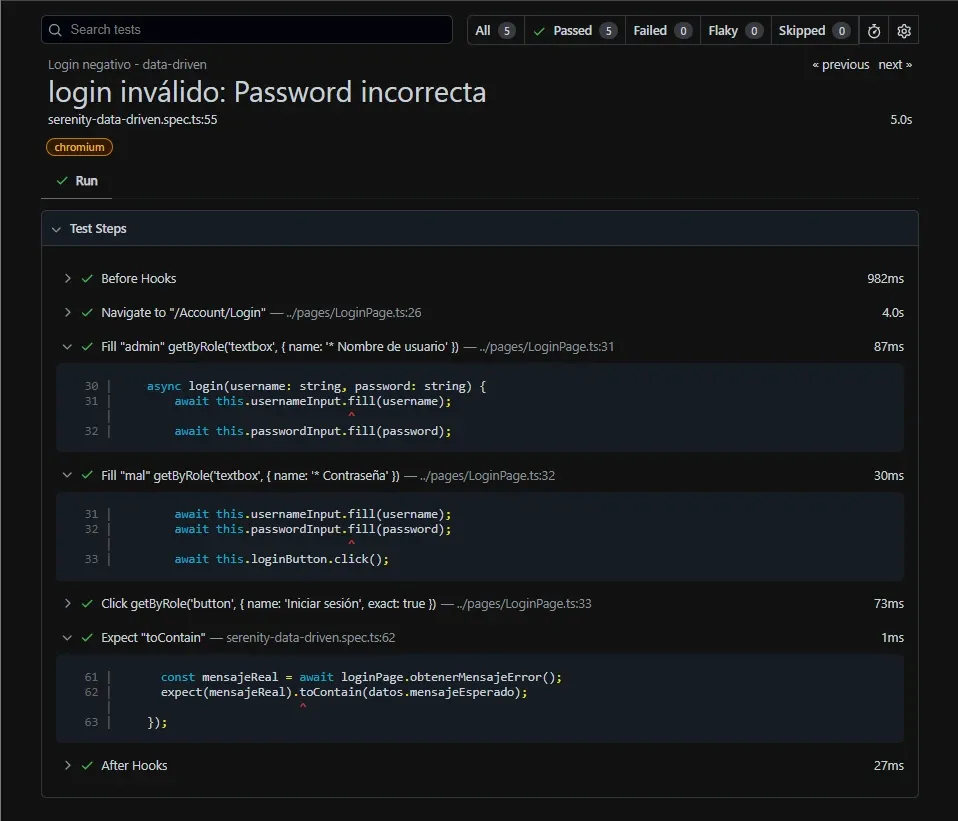Viewport: 958px width, 821px height.
Task: Click the green check beside After Hooks
Action: pyautogui.click(x=85, y=765)
